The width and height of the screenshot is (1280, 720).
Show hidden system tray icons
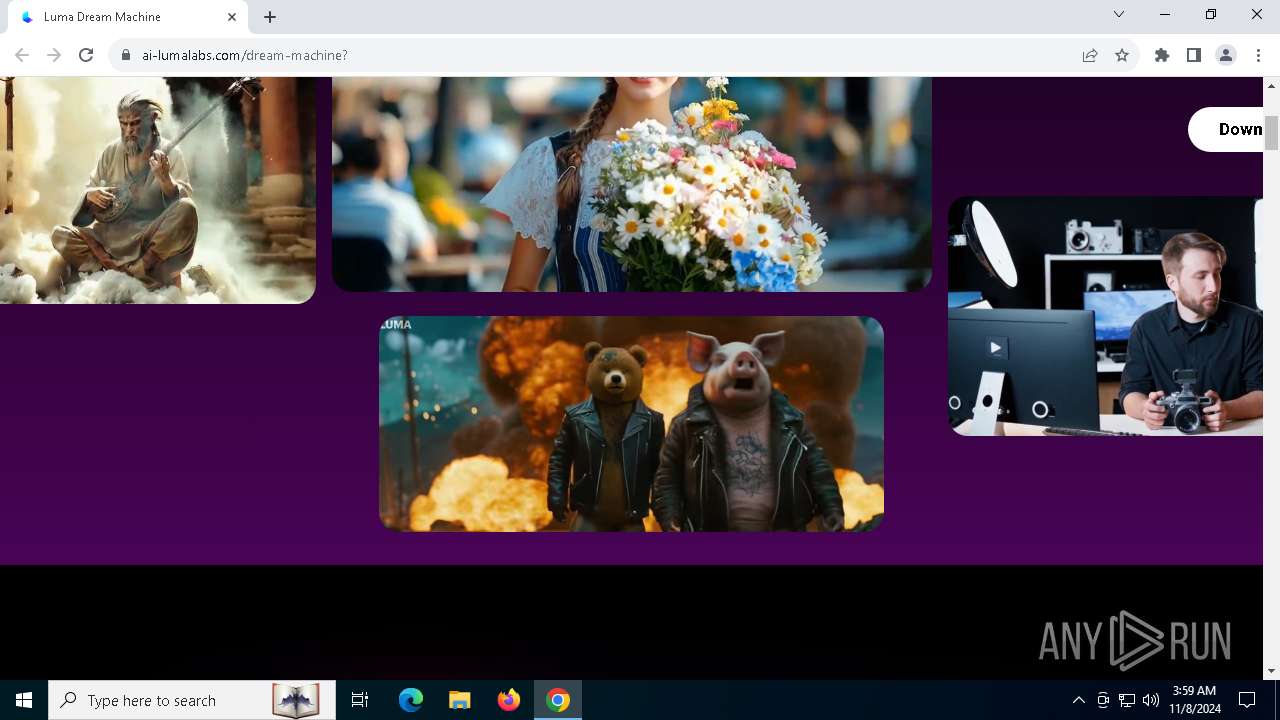point(1078,700)
